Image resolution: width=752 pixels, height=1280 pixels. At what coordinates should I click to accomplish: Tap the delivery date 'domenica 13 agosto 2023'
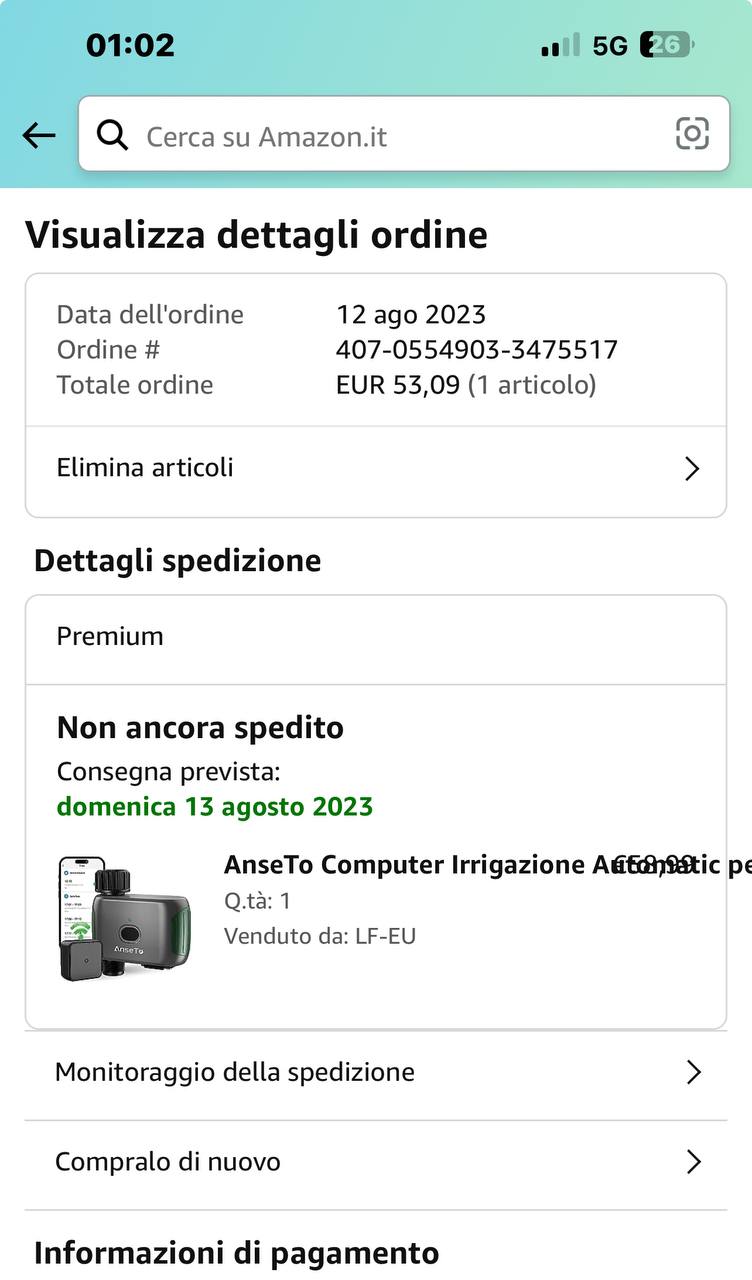point(215,806)
